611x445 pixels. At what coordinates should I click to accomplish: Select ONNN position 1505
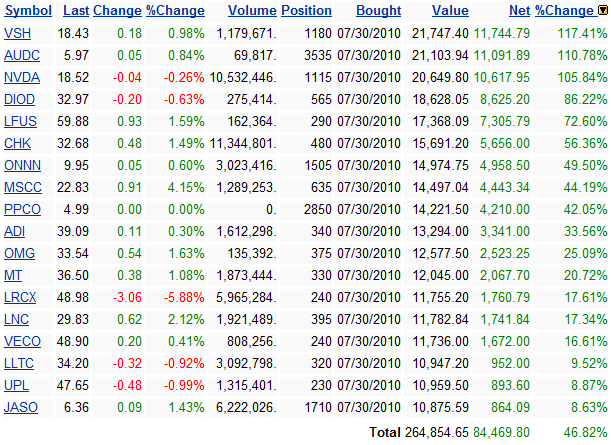tap(318, 166)
